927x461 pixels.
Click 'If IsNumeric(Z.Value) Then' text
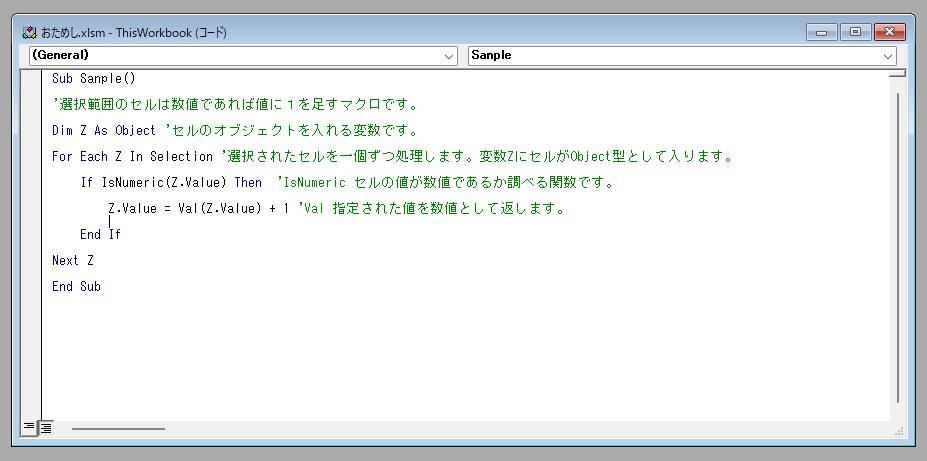click(171, 183)
